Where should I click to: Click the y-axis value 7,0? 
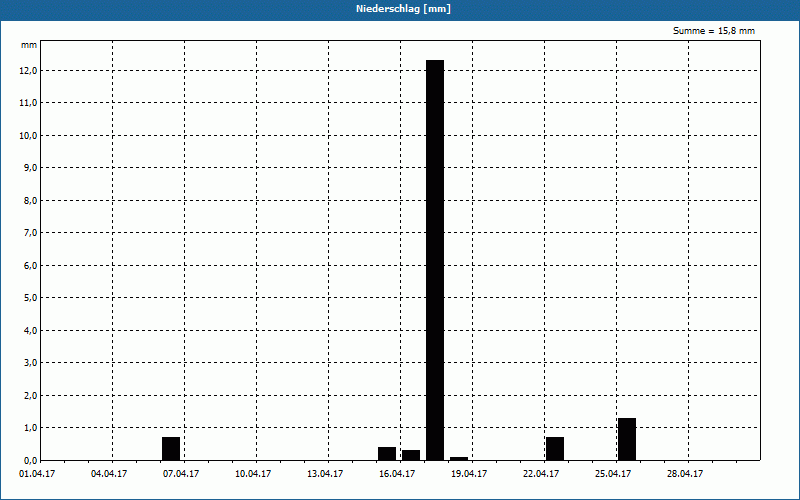tap(30, 233)
